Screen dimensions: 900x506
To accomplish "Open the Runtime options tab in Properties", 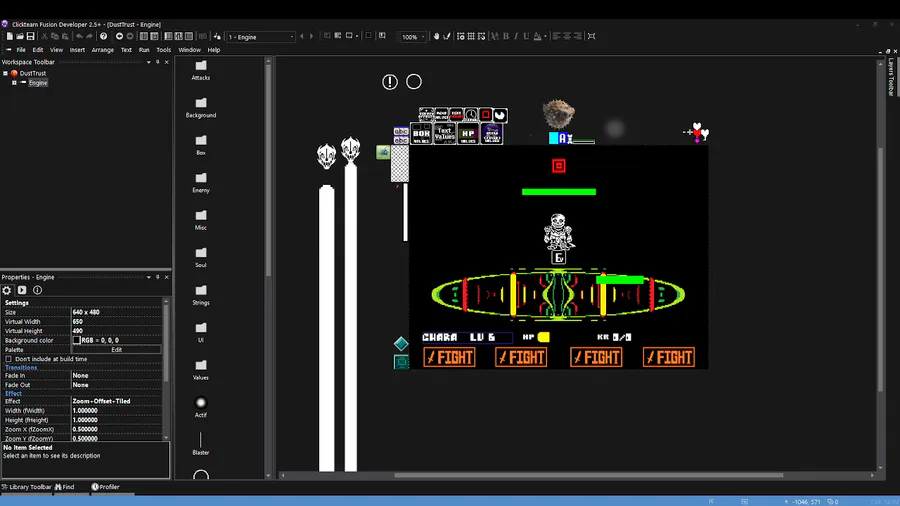I will [22, 290].
